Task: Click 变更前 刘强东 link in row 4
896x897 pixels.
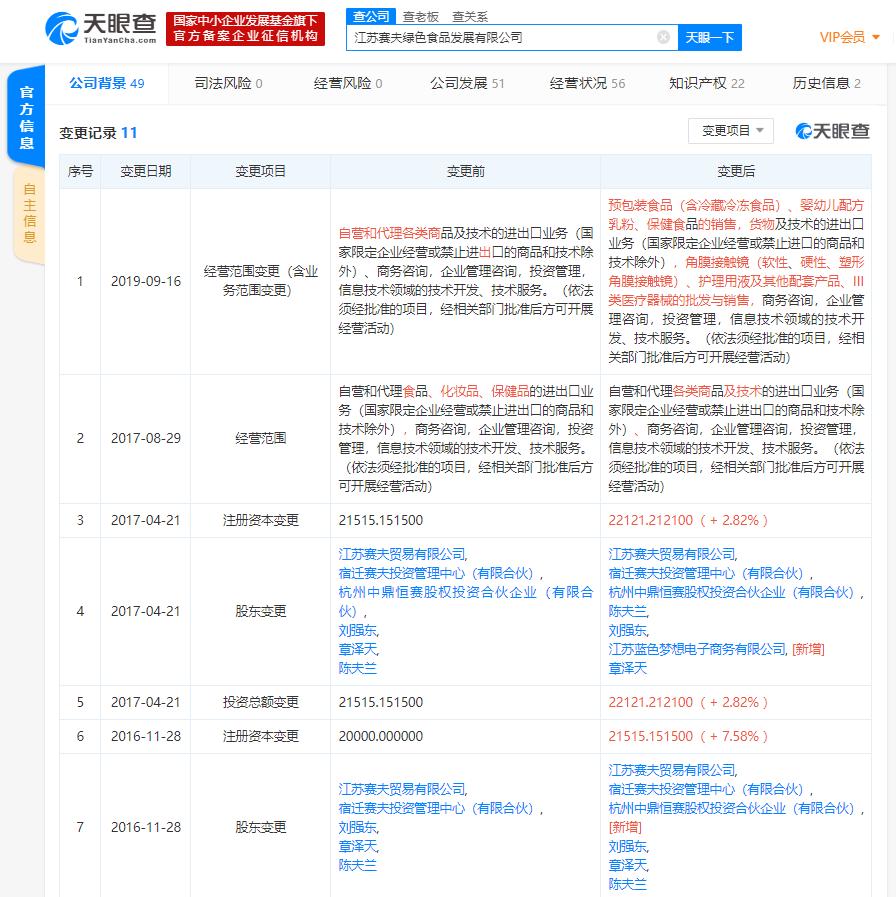Action: pyautogui.click(x=358, y=630)
